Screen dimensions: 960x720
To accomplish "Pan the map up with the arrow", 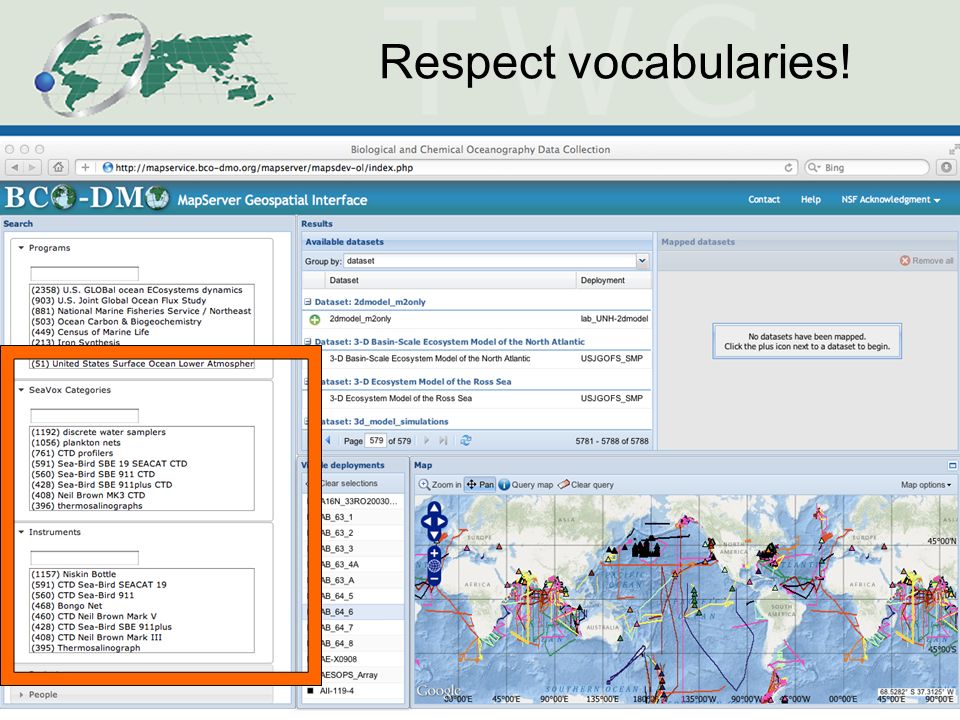I will [x=434, y=508].
